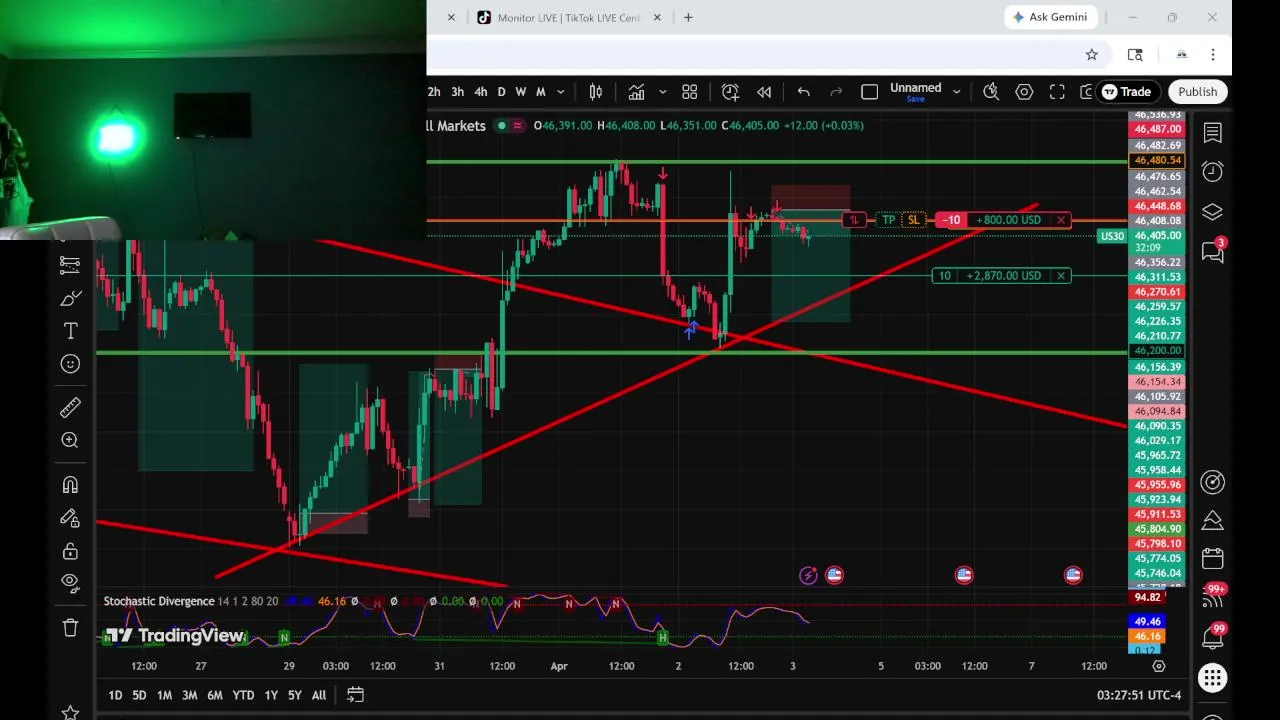The height and width of the screenshot is (720, 1280).
Task: Select the Measure ruler tool
Action: (70, 407)
